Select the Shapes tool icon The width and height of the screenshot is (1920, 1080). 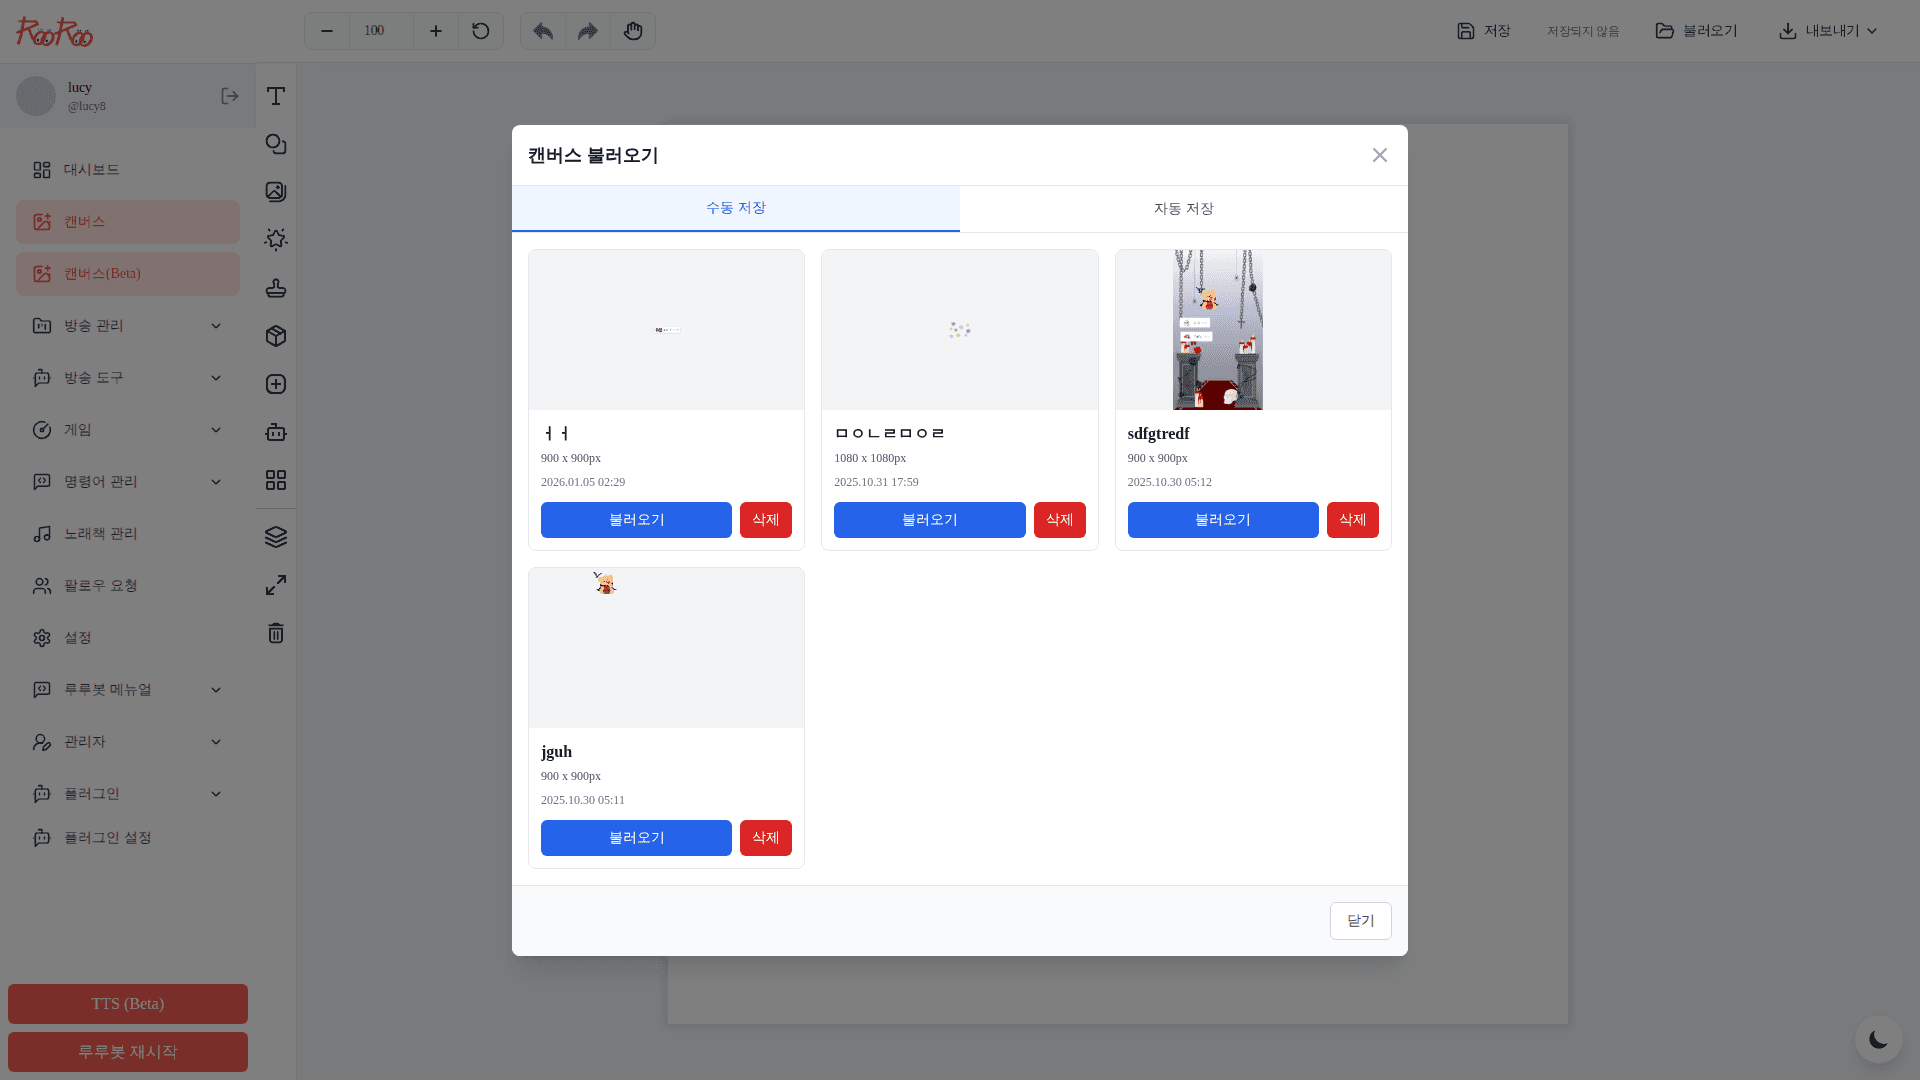click(x=276, y=144)
